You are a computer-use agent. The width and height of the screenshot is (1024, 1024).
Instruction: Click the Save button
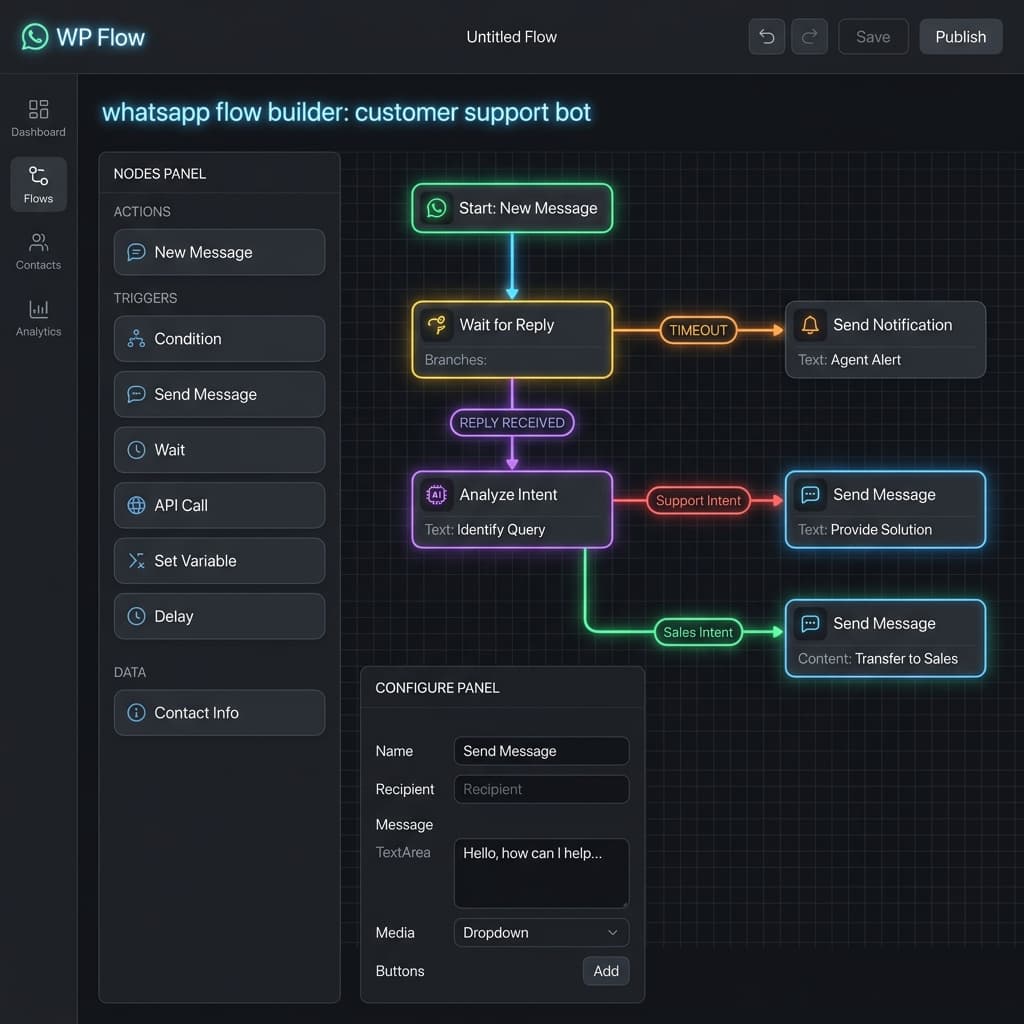click(x=873, y=37)
